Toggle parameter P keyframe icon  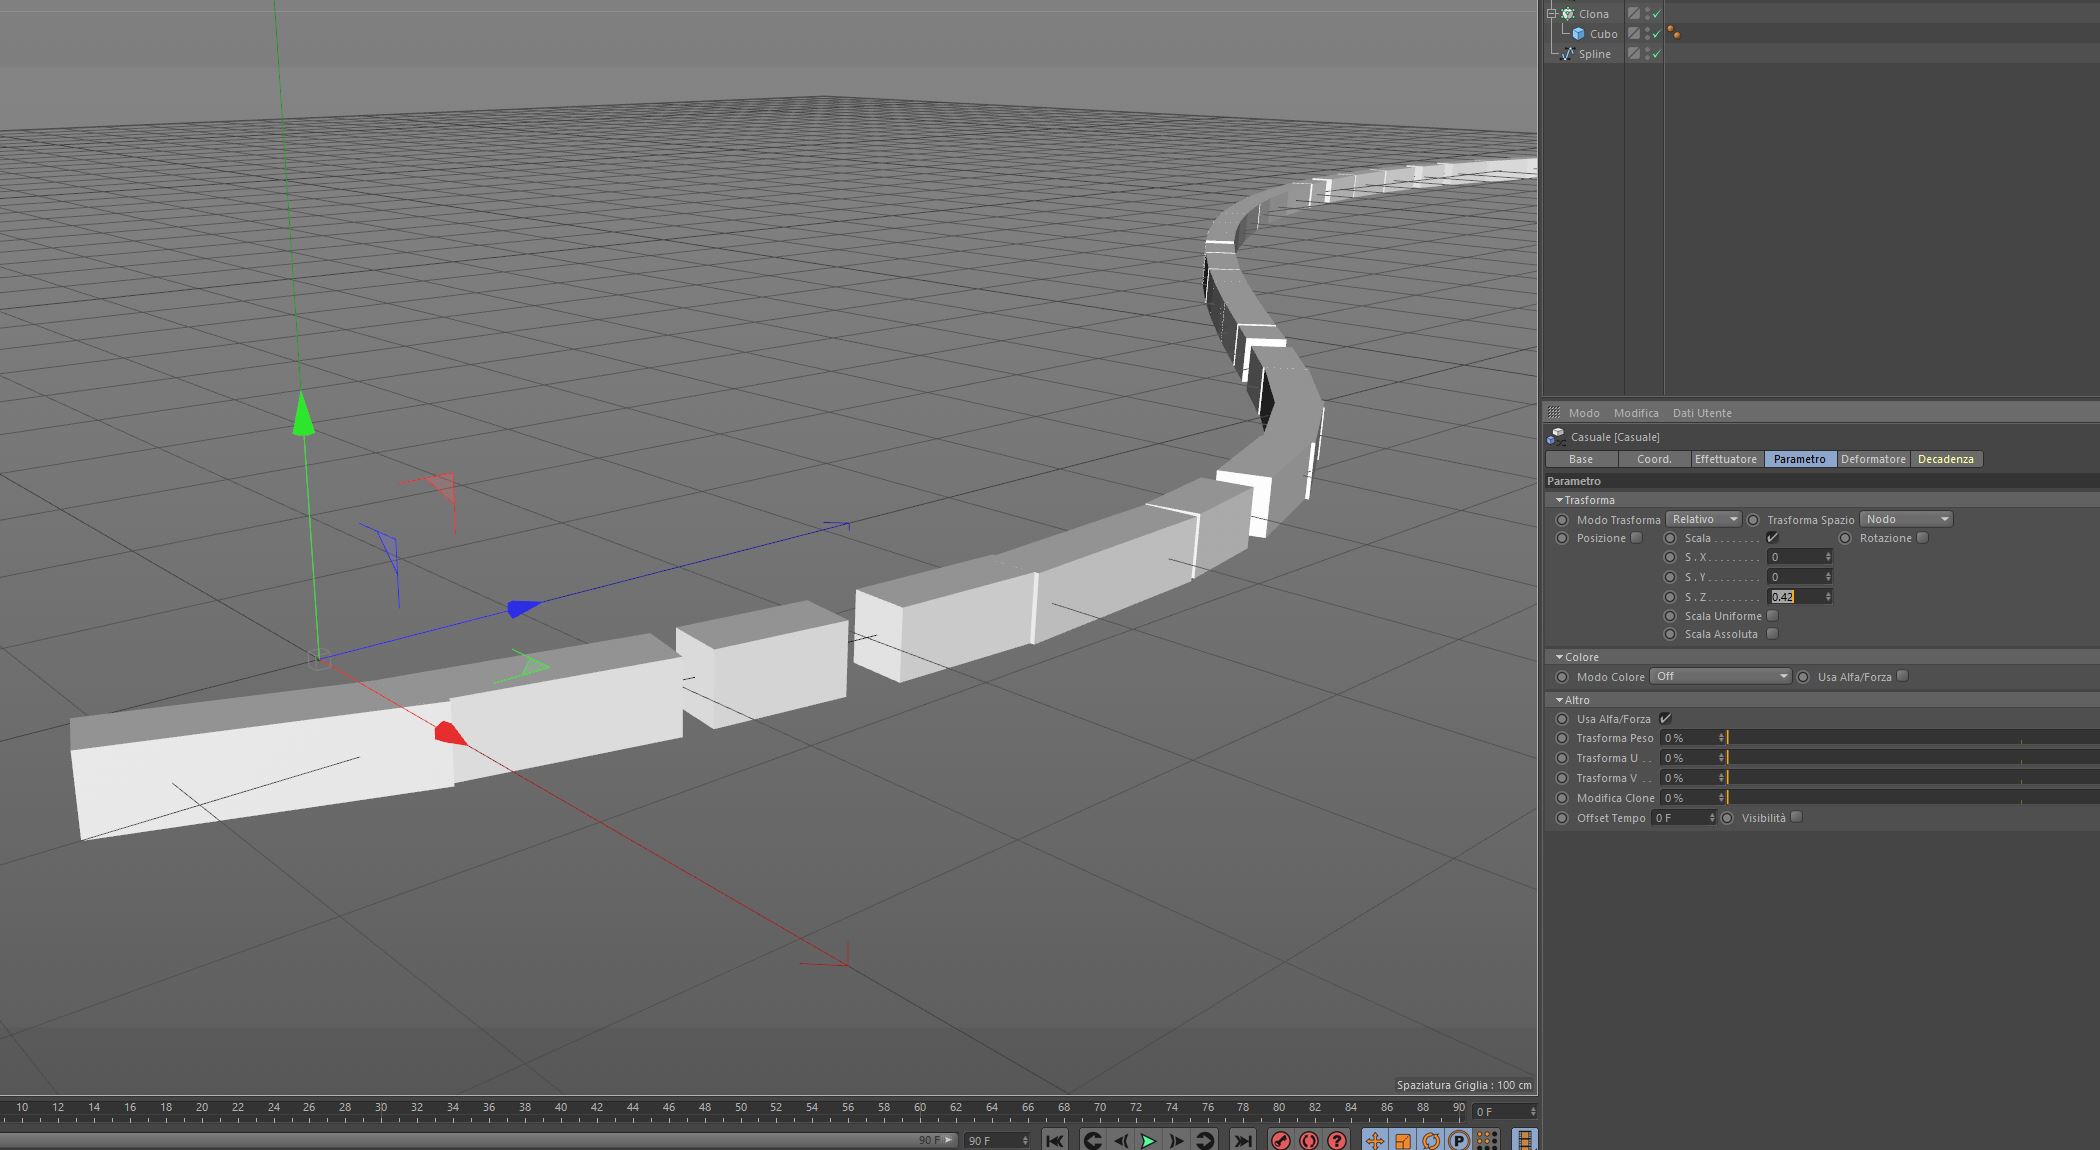click(1459, 1140)
